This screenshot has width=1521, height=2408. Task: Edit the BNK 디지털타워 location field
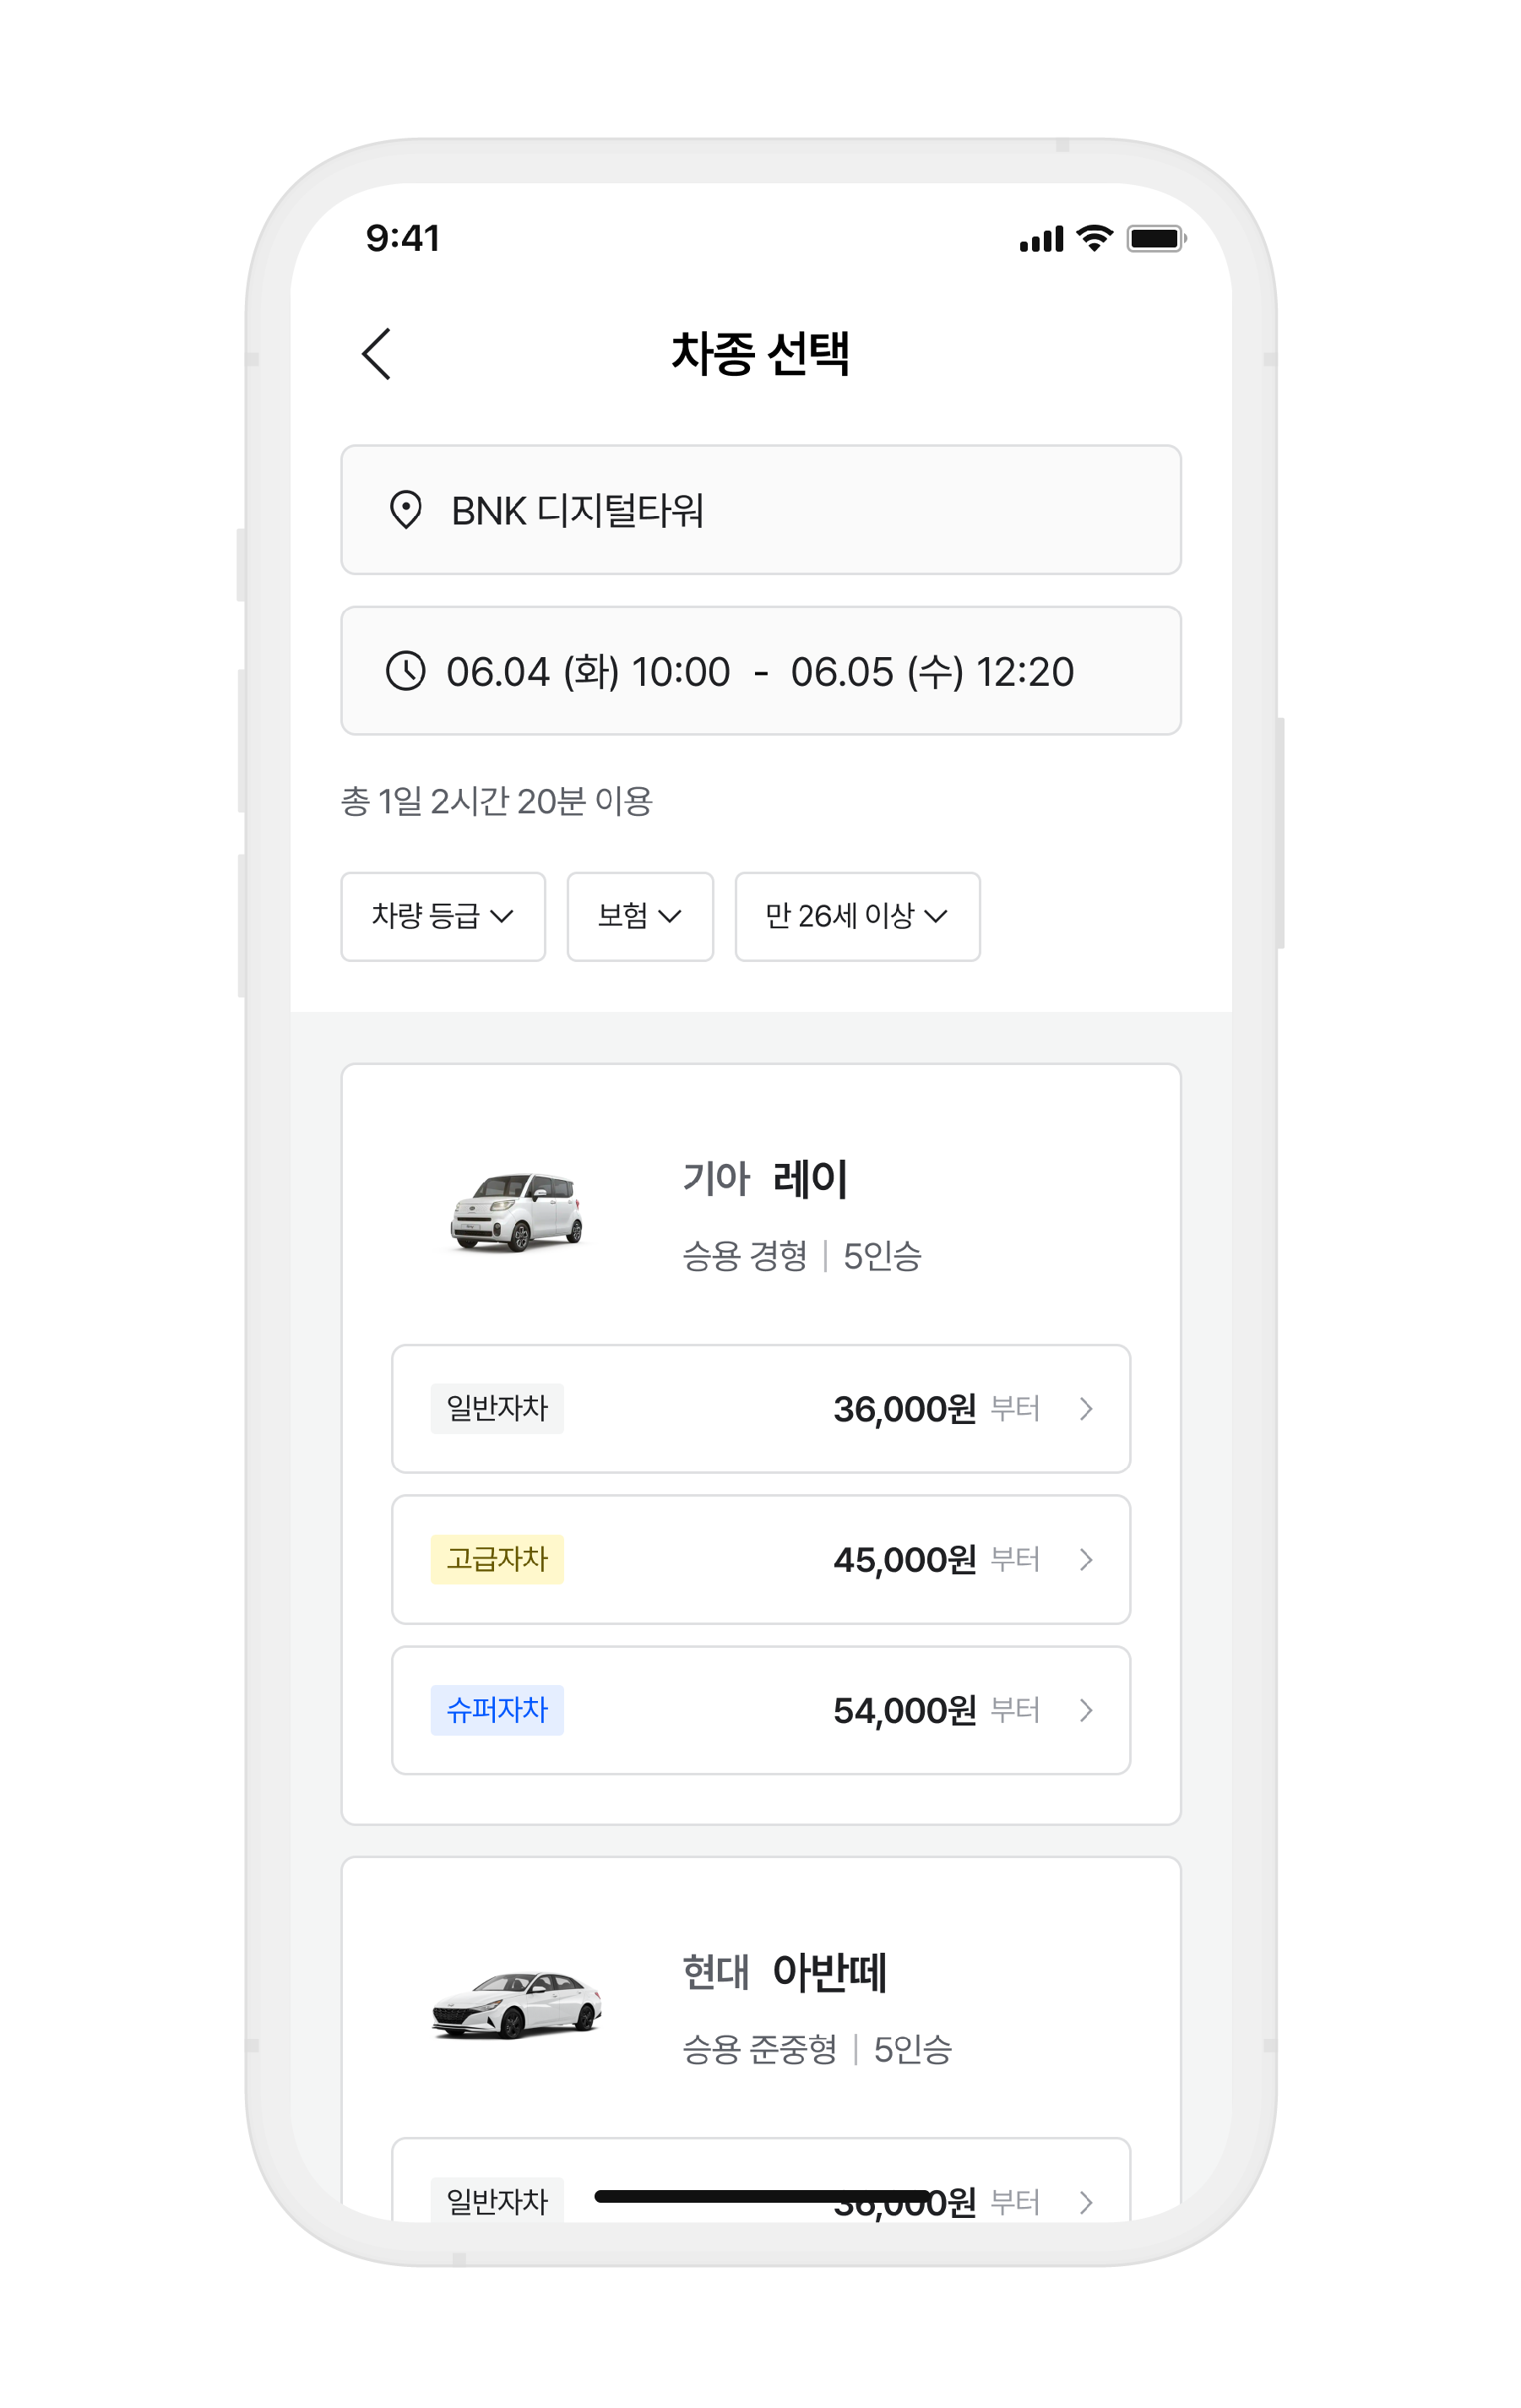[761, 510]
